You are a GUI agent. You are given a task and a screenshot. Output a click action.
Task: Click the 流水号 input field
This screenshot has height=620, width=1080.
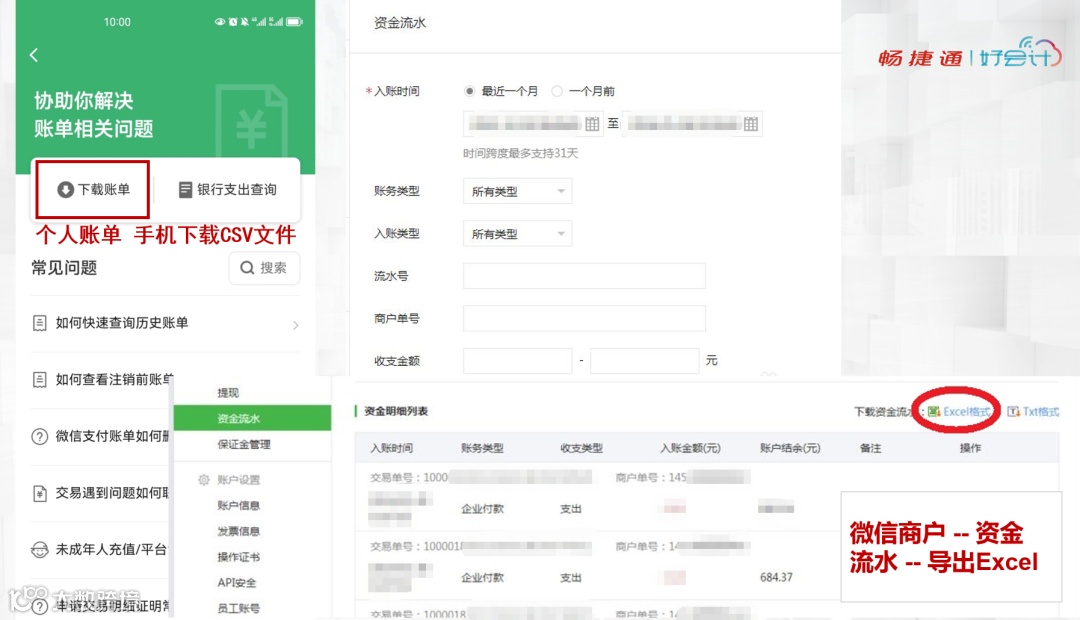(584, 276)
